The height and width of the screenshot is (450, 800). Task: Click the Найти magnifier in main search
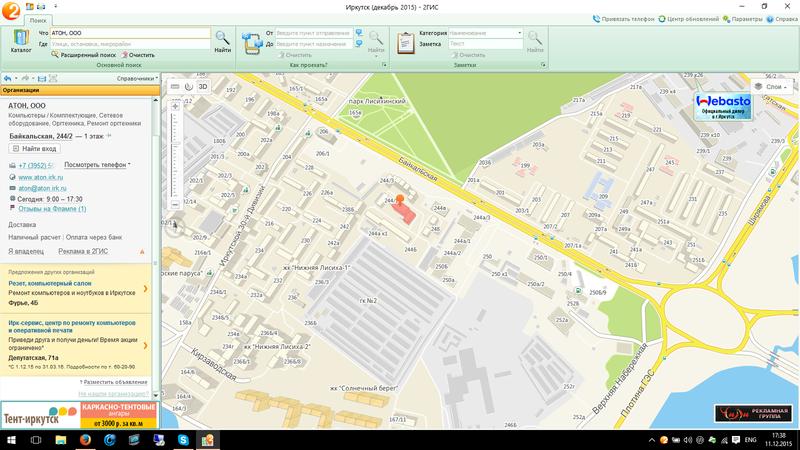click(x=222, y=41)
